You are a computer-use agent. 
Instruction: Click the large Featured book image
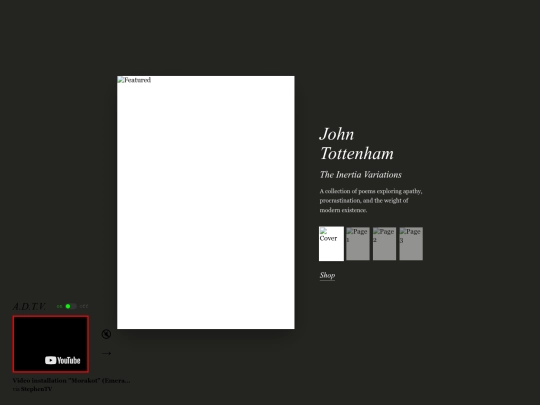click(x=206, y=202)
